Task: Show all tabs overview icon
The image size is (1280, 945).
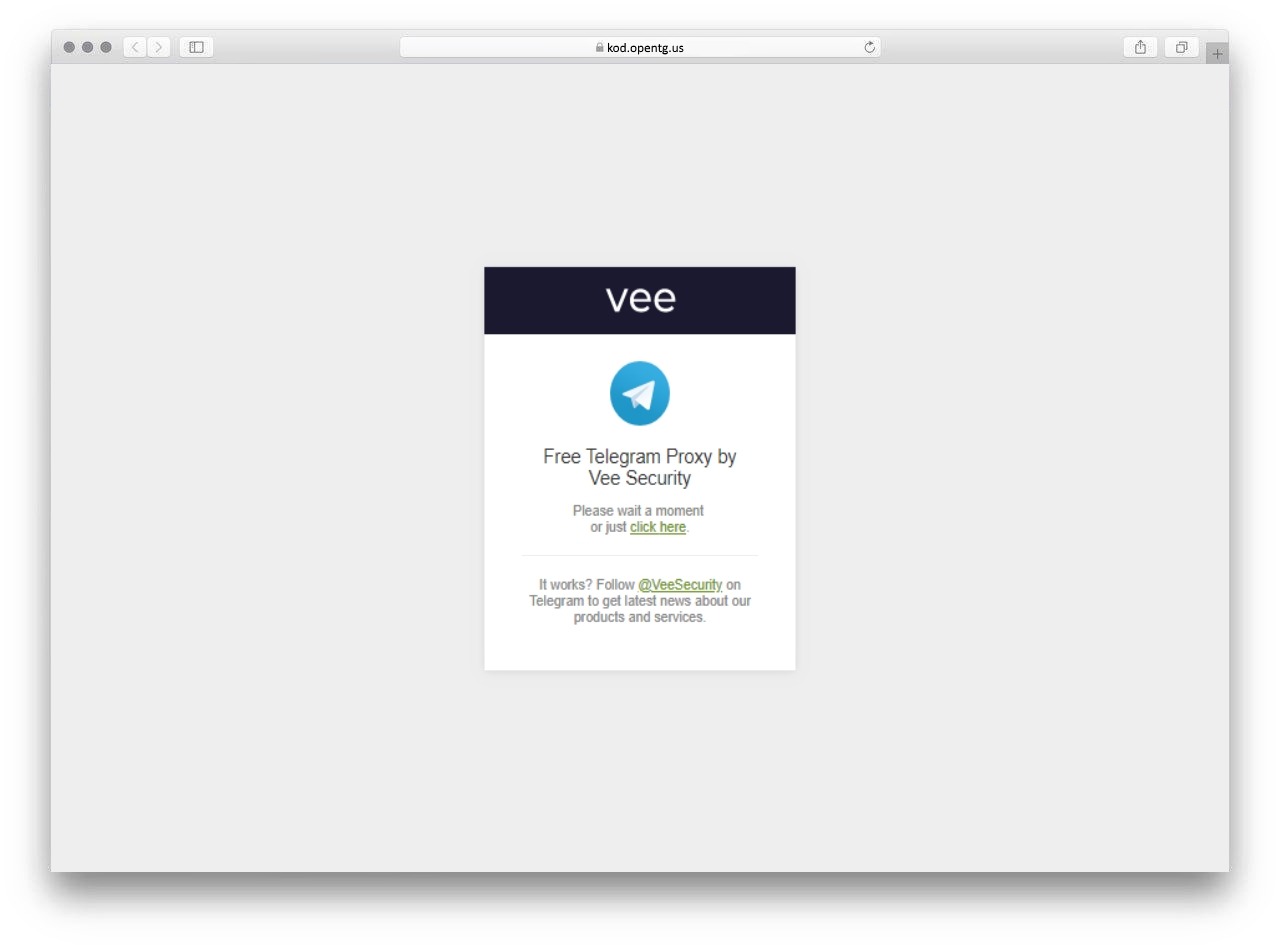Action: tap(1181, 47)
